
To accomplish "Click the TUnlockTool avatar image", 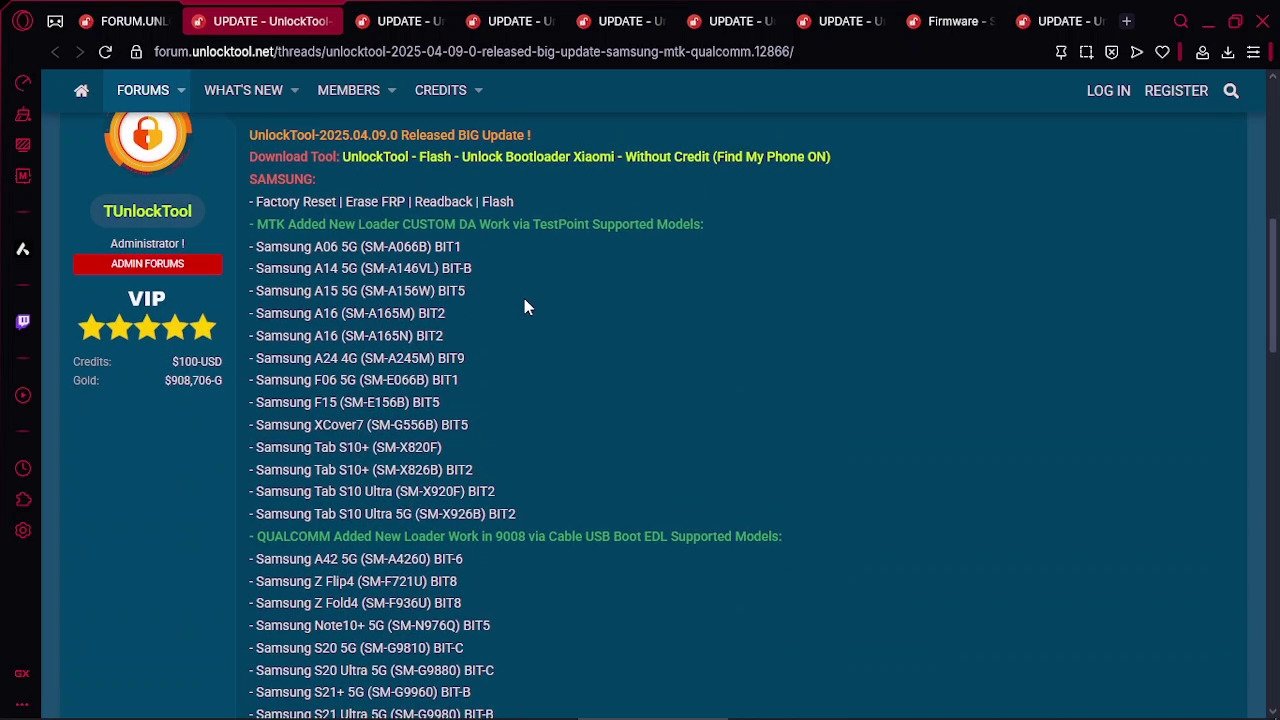I will coord(147,140).
